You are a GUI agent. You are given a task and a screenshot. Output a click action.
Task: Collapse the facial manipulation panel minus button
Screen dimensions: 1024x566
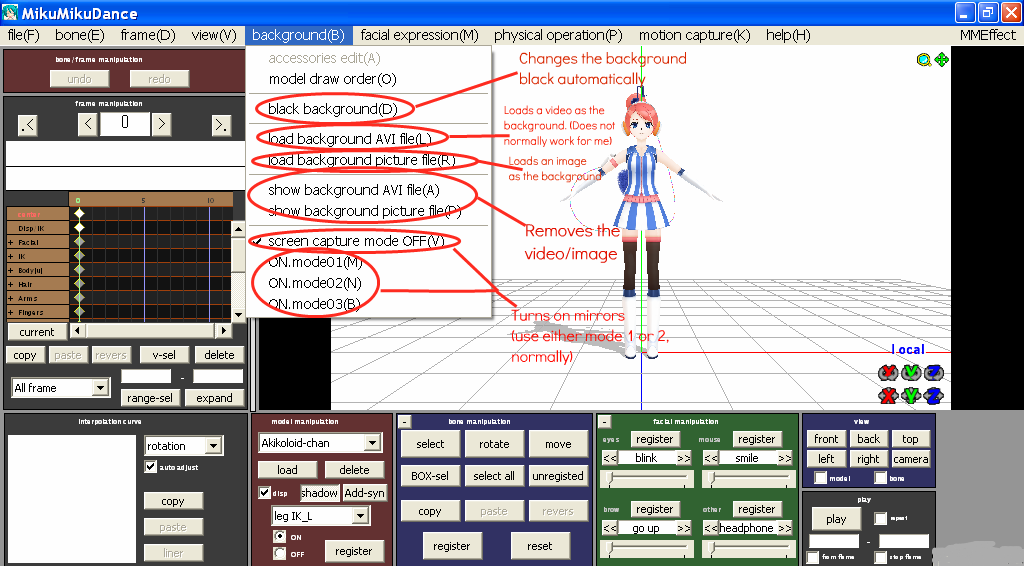click(x=604, y=422)
